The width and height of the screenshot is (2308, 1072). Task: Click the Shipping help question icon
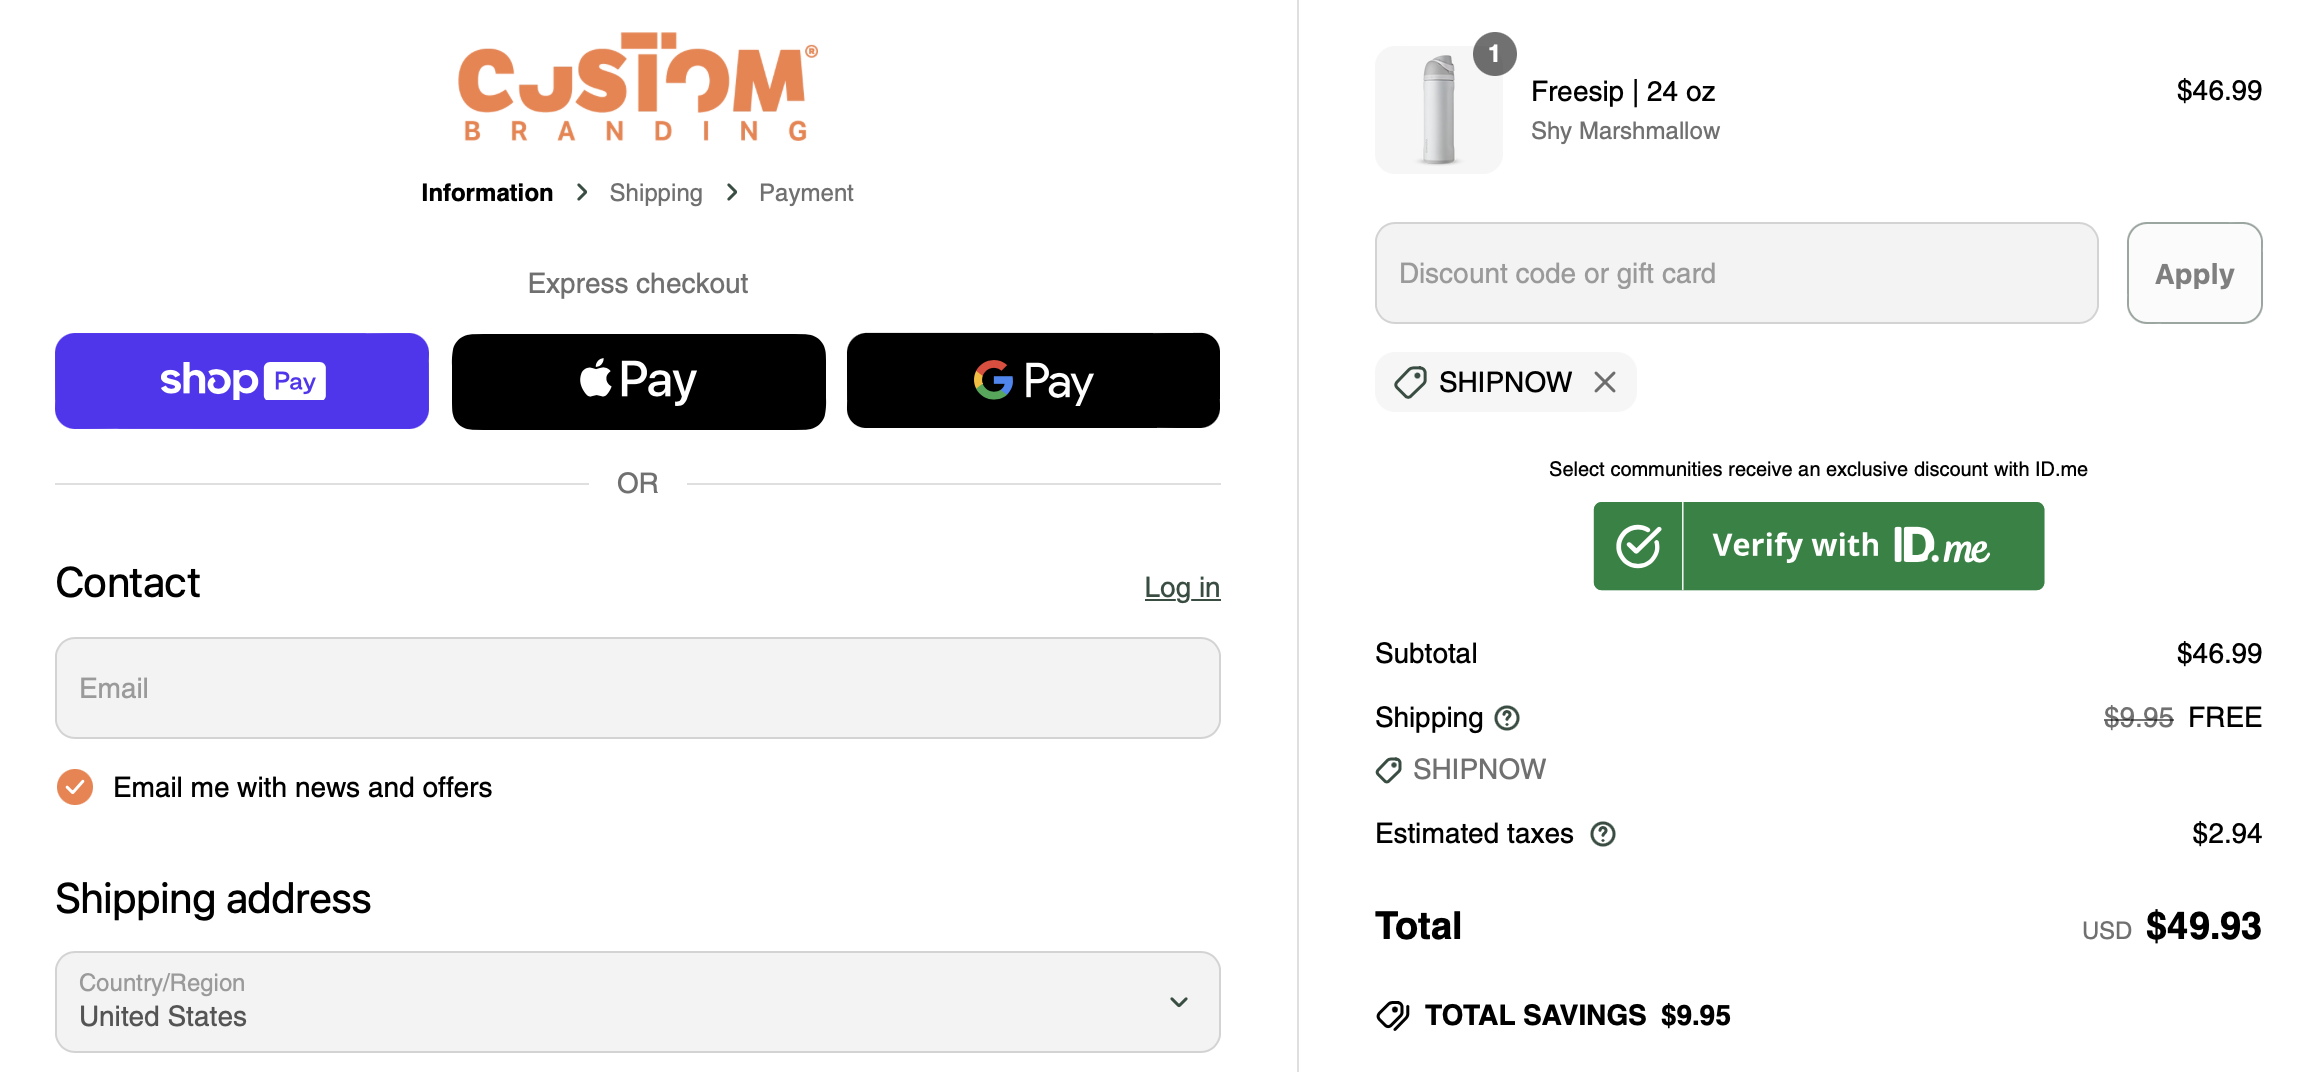pyautogui.click(x=1507, y=718)
